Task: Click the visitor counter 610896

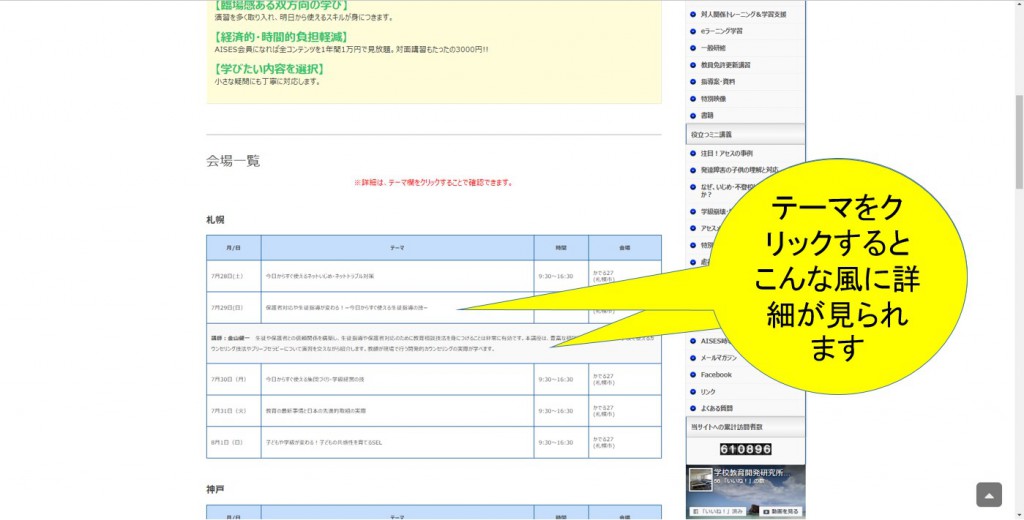Action: tap(745, 449)
